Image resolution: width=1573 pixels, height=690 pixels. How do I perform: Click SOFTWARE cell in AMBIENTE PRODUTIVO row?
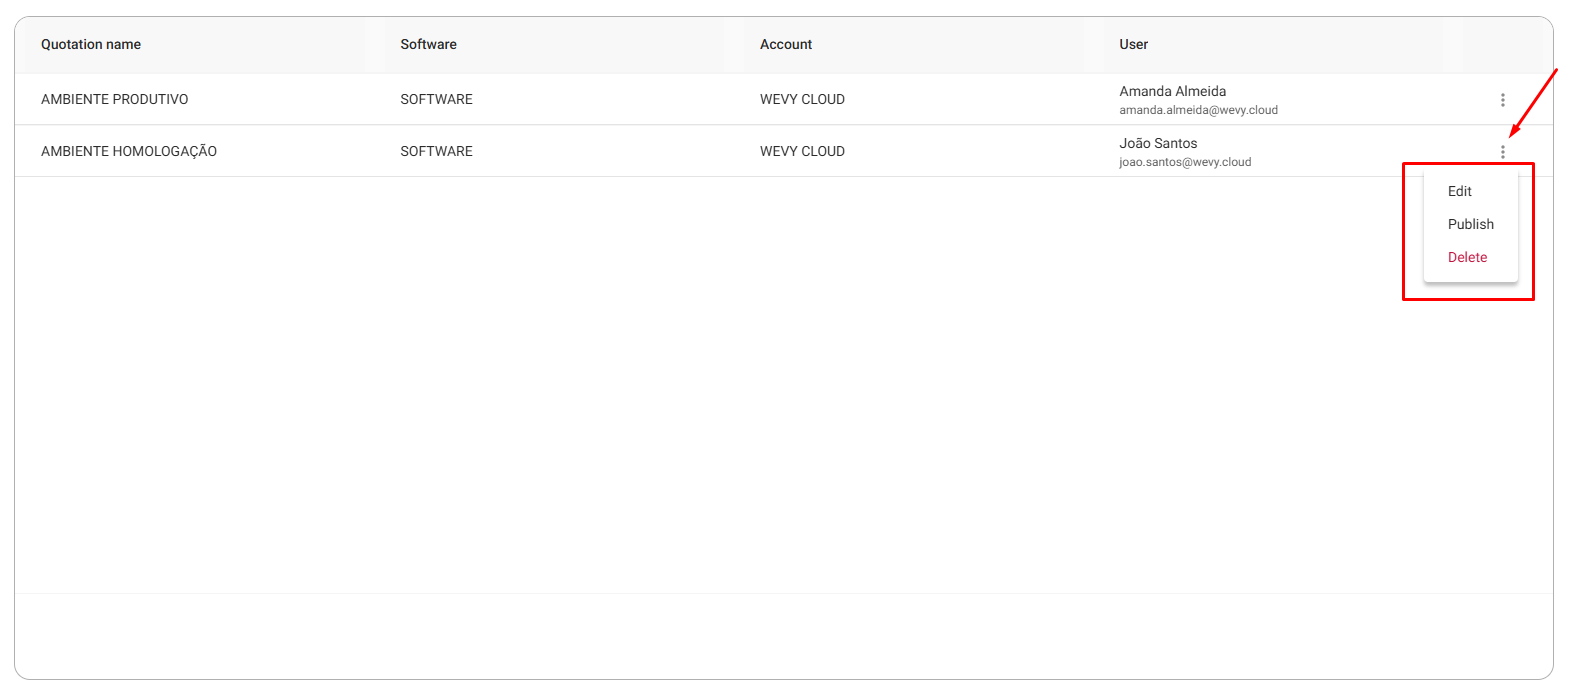pyautogui.click(x=436, y=99)
